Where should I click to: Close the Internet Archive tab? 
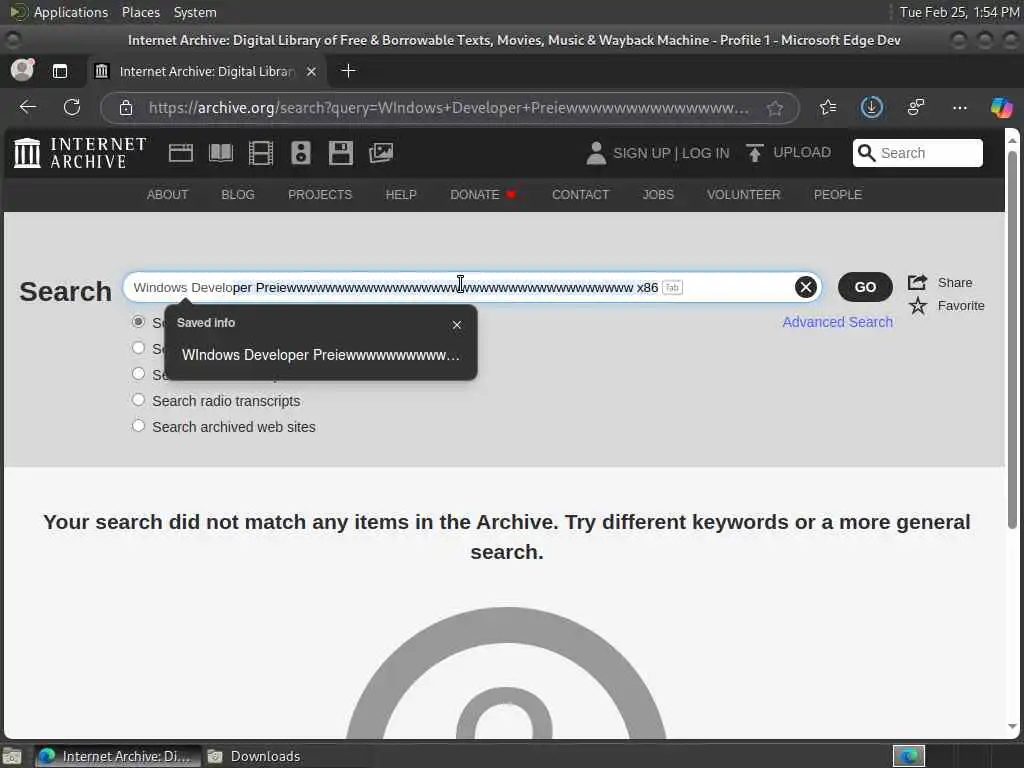312,71
